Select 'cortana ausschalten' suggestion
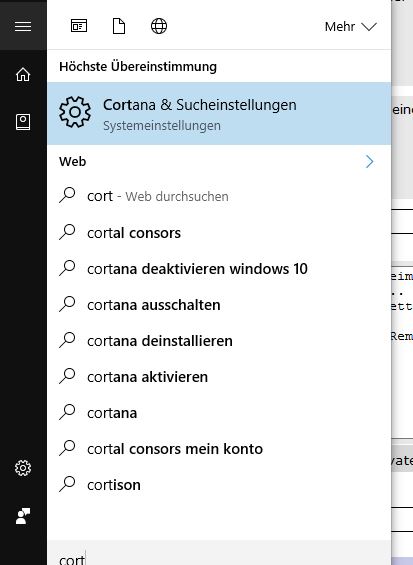 [219, 305]
